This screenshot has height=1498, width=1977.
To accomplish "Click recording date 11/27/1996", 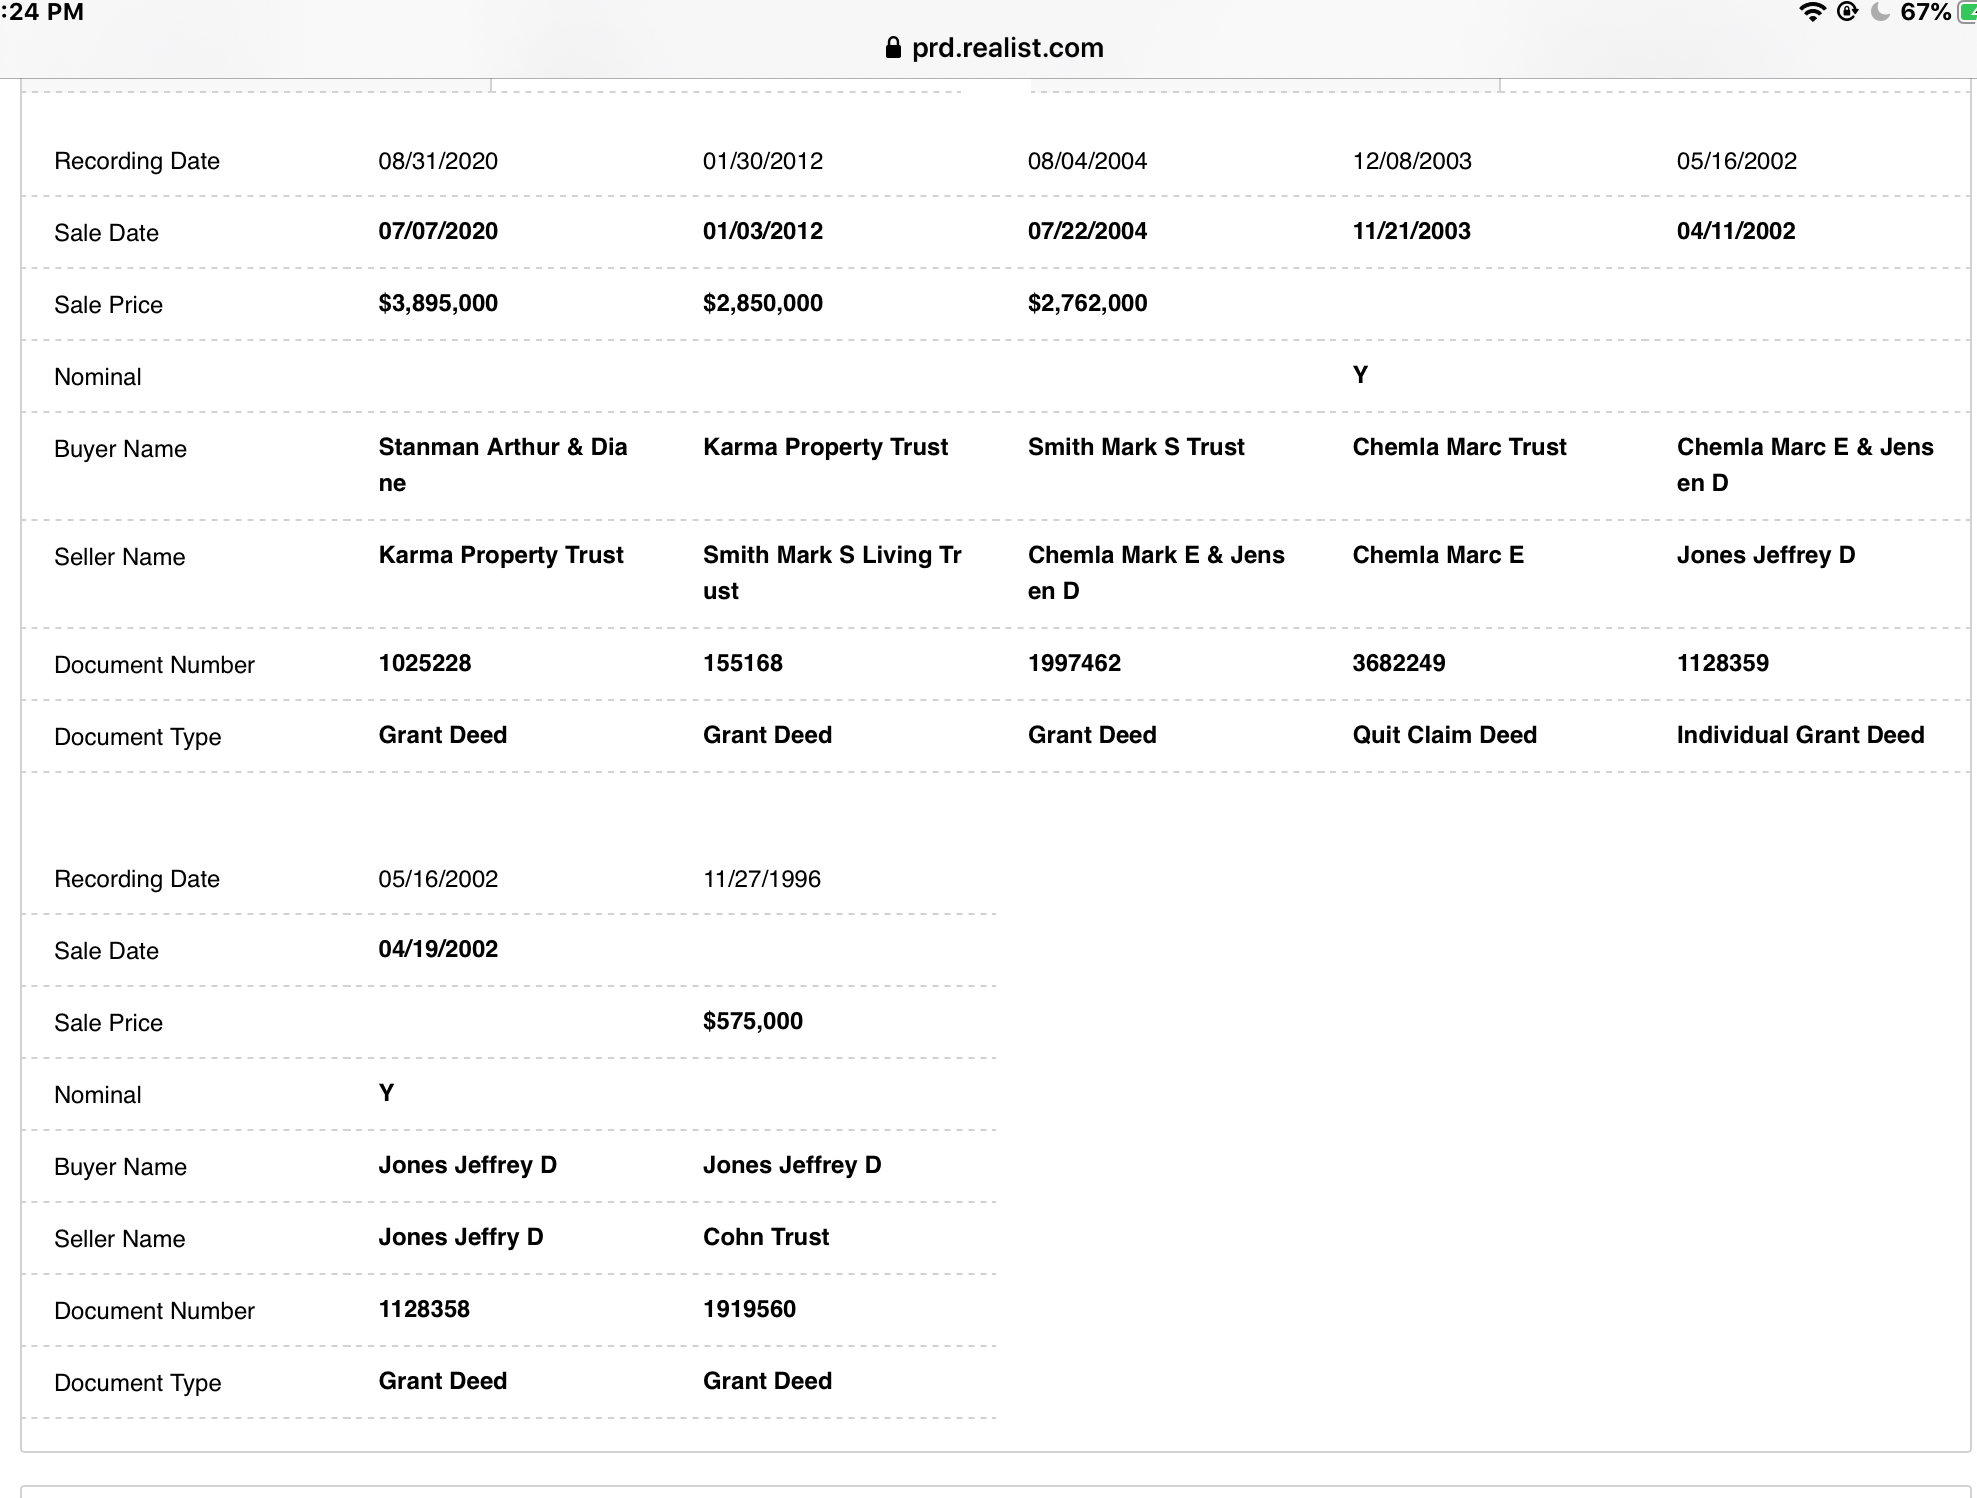I will click(762, 879).
